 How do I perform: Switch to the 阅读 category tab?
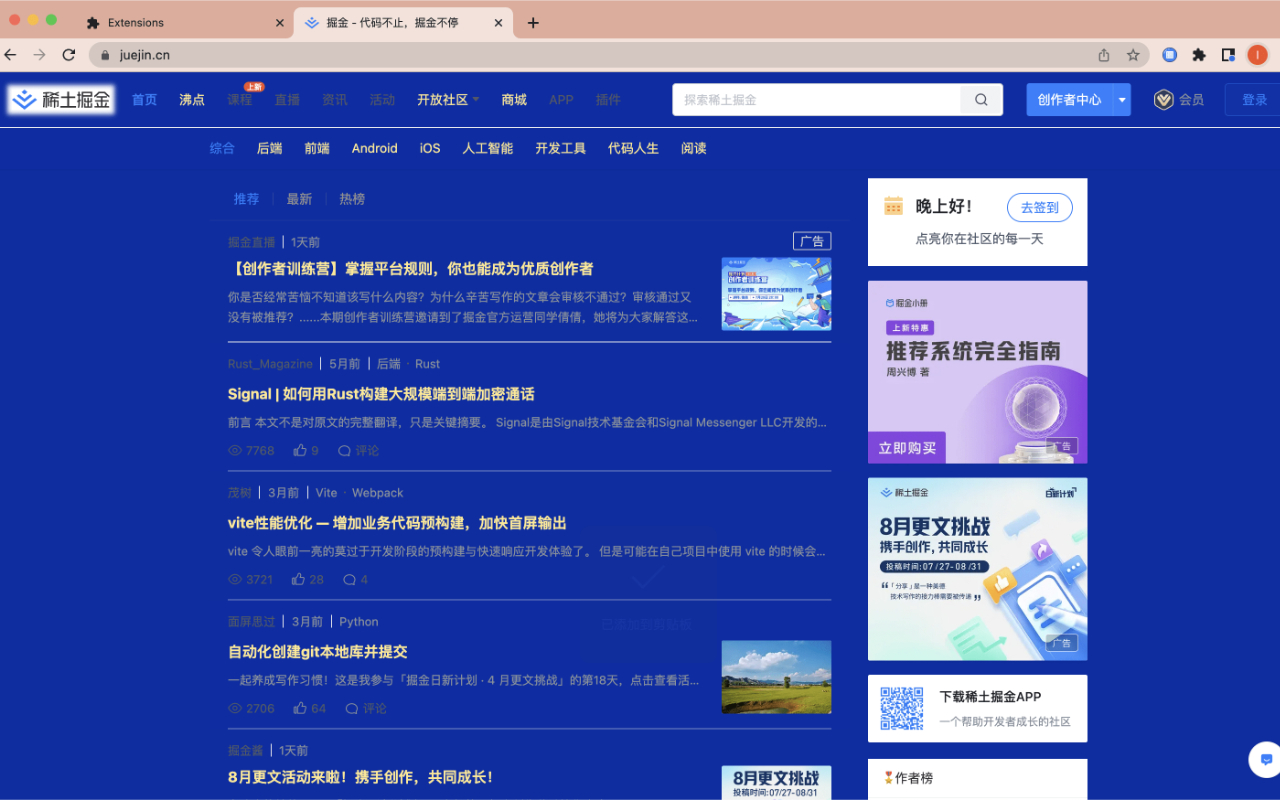click(694, 148)
